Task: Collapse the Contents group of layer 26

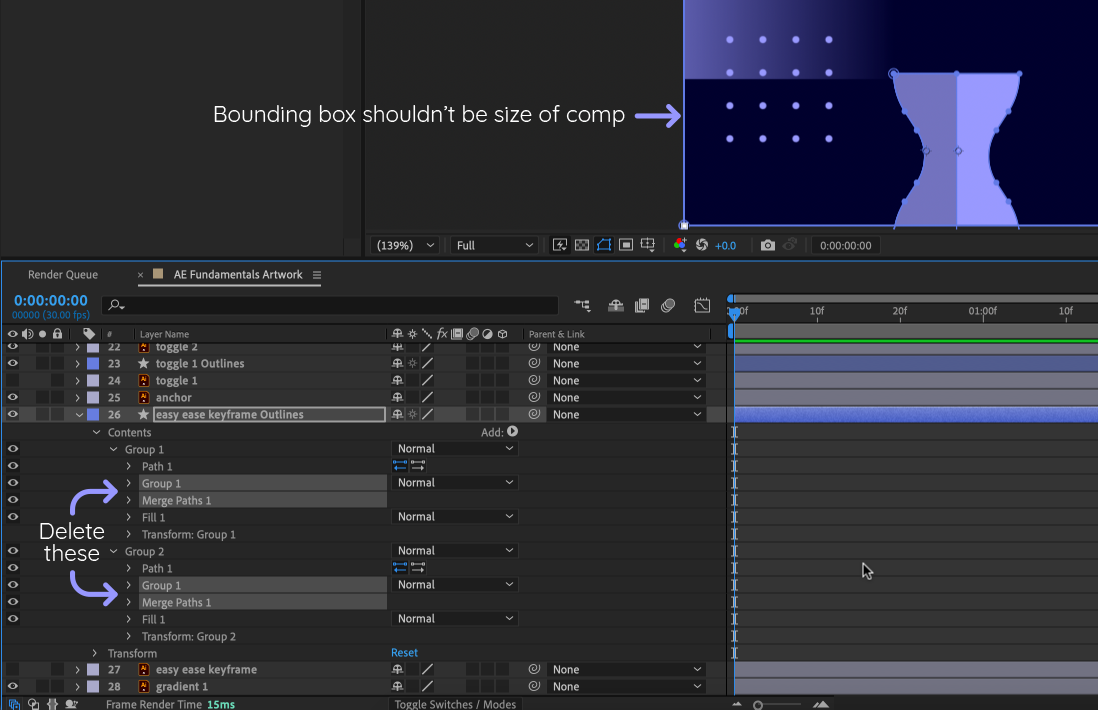Action: pos(95,431)
